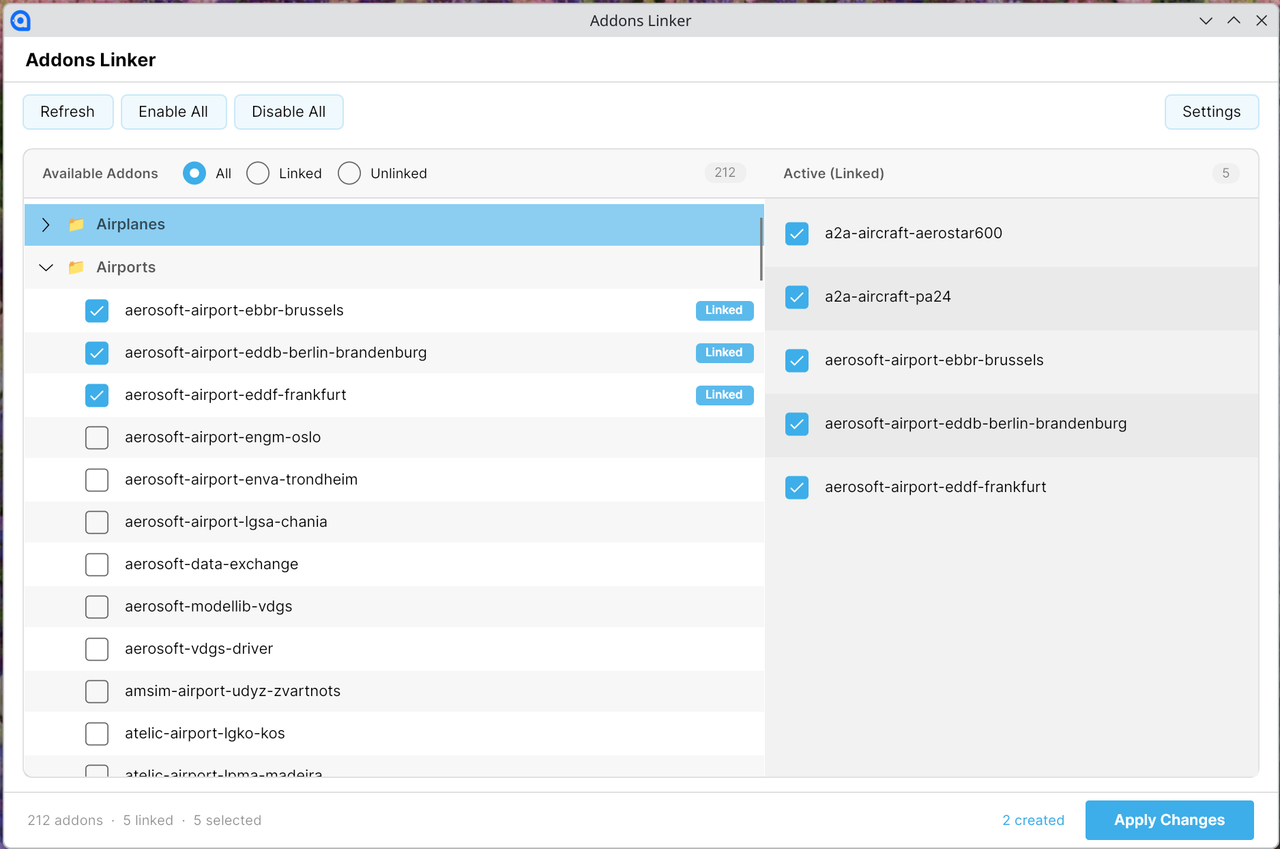Collapse the Airports folder chevron
This screenshot has height=849, width=1280.
[45, 268]
